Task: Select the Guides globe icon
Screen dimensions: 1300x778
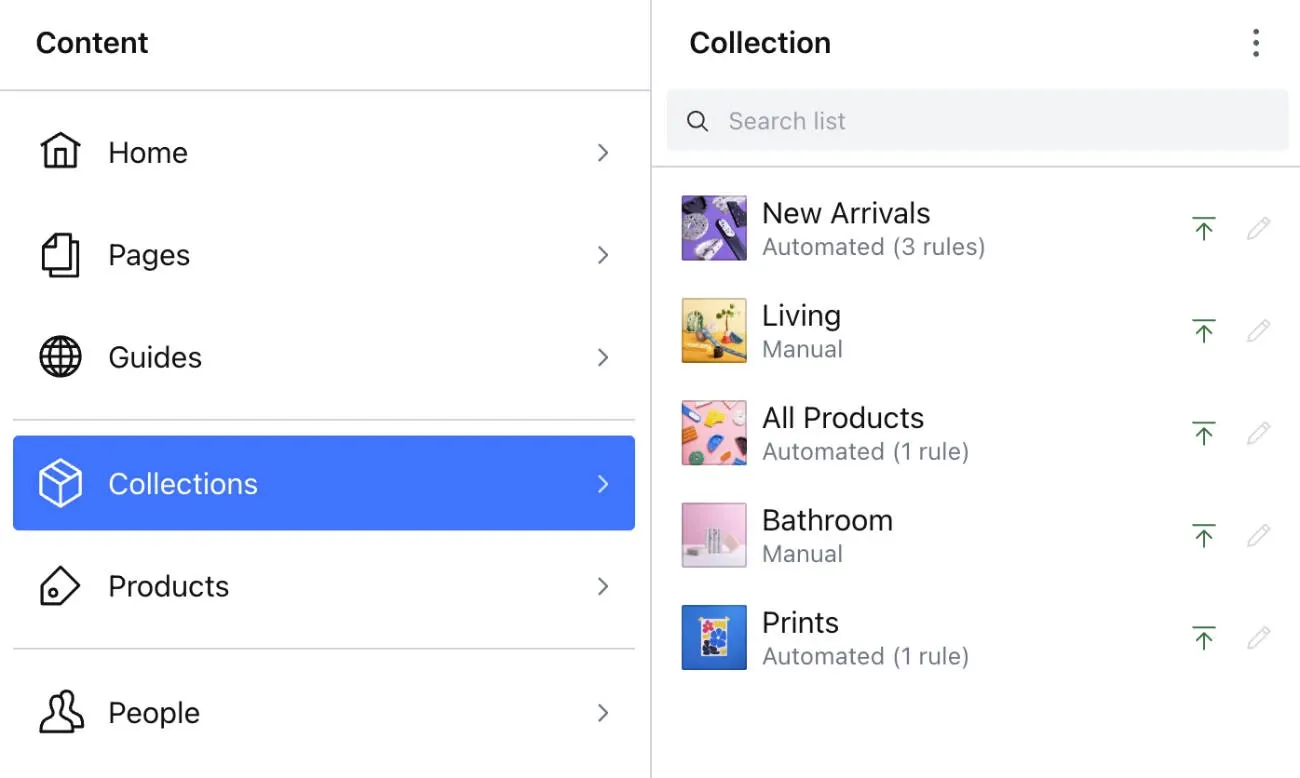Action: pyautogui.click(x=60, y=357)
